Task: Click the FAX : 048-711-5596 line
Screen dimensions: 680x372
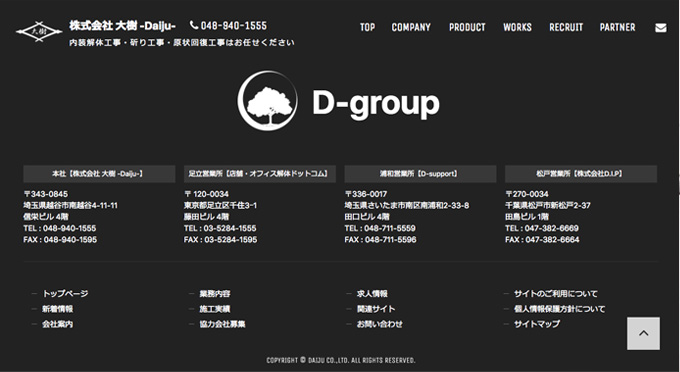Action: 380,239
